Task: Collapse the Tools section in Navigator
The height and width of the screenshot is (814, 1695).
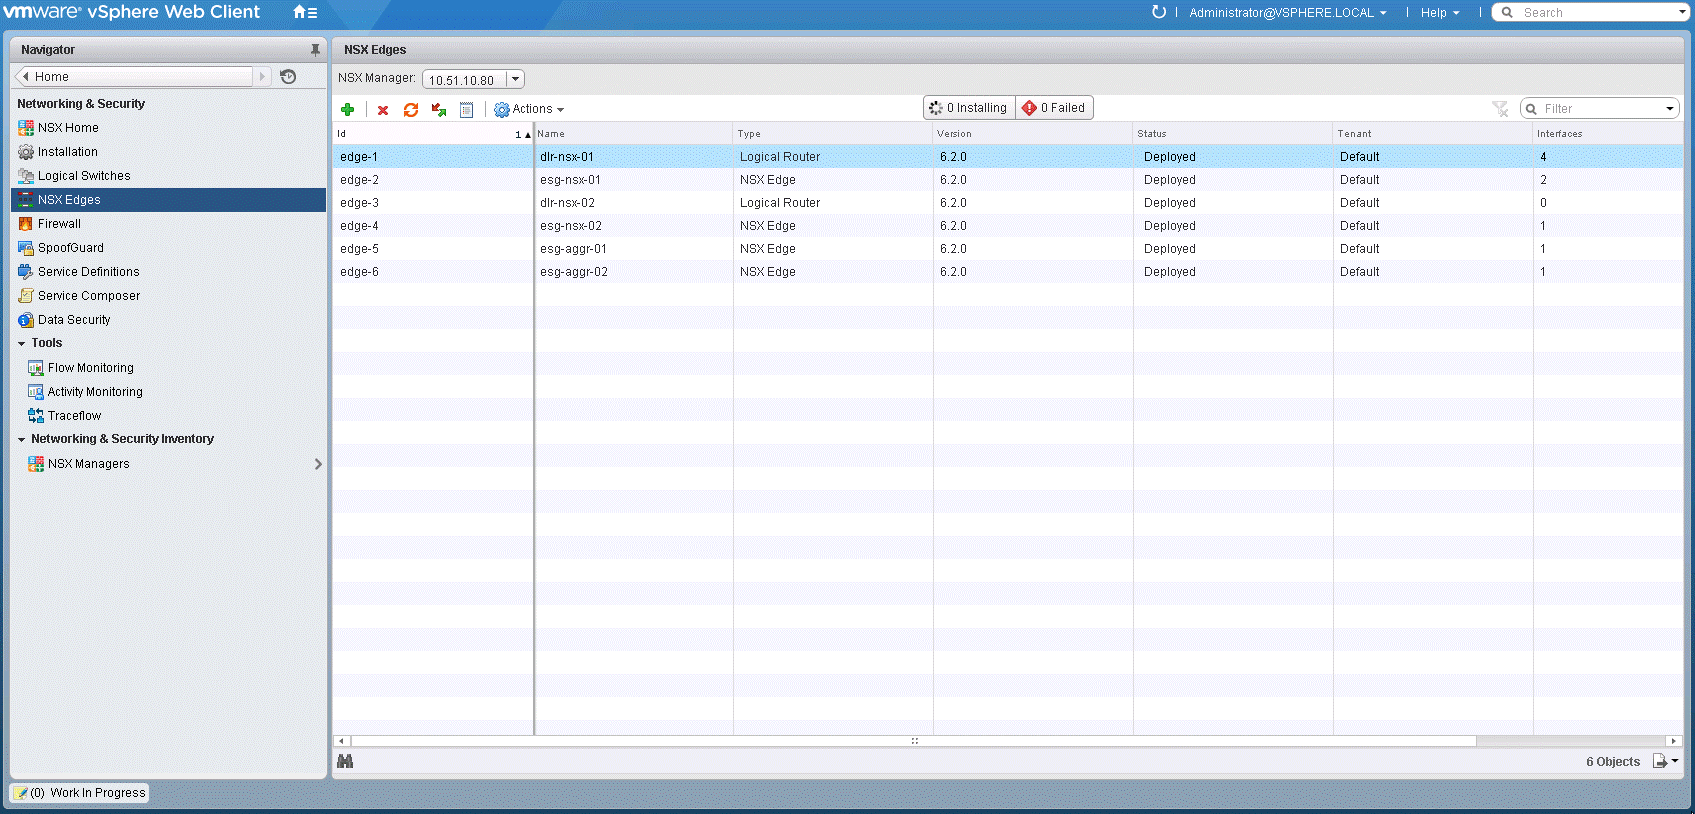Action: point(22,344)
